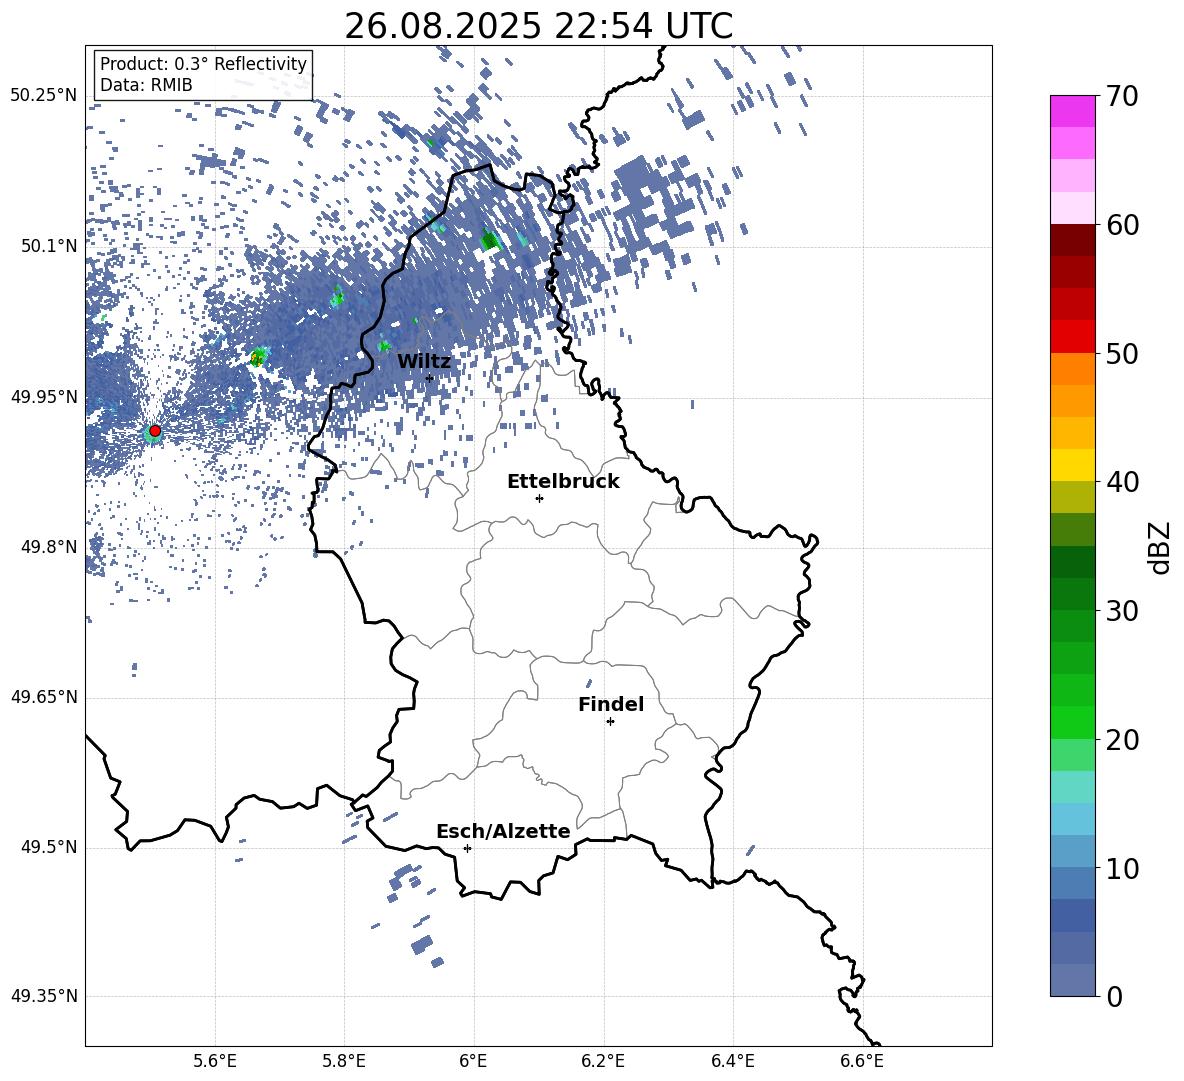Image resolution: width=1184 pixels, height=1081 pixels.
Task: Click the 20 tick on colorbar
Action: point(1121,740)
